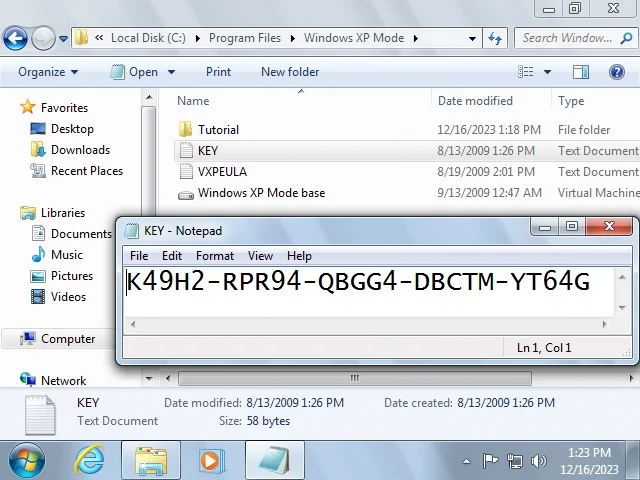Launch Internet Explorer from taskbar
This screenshot has width=640, height=480.
coord(89,460)
